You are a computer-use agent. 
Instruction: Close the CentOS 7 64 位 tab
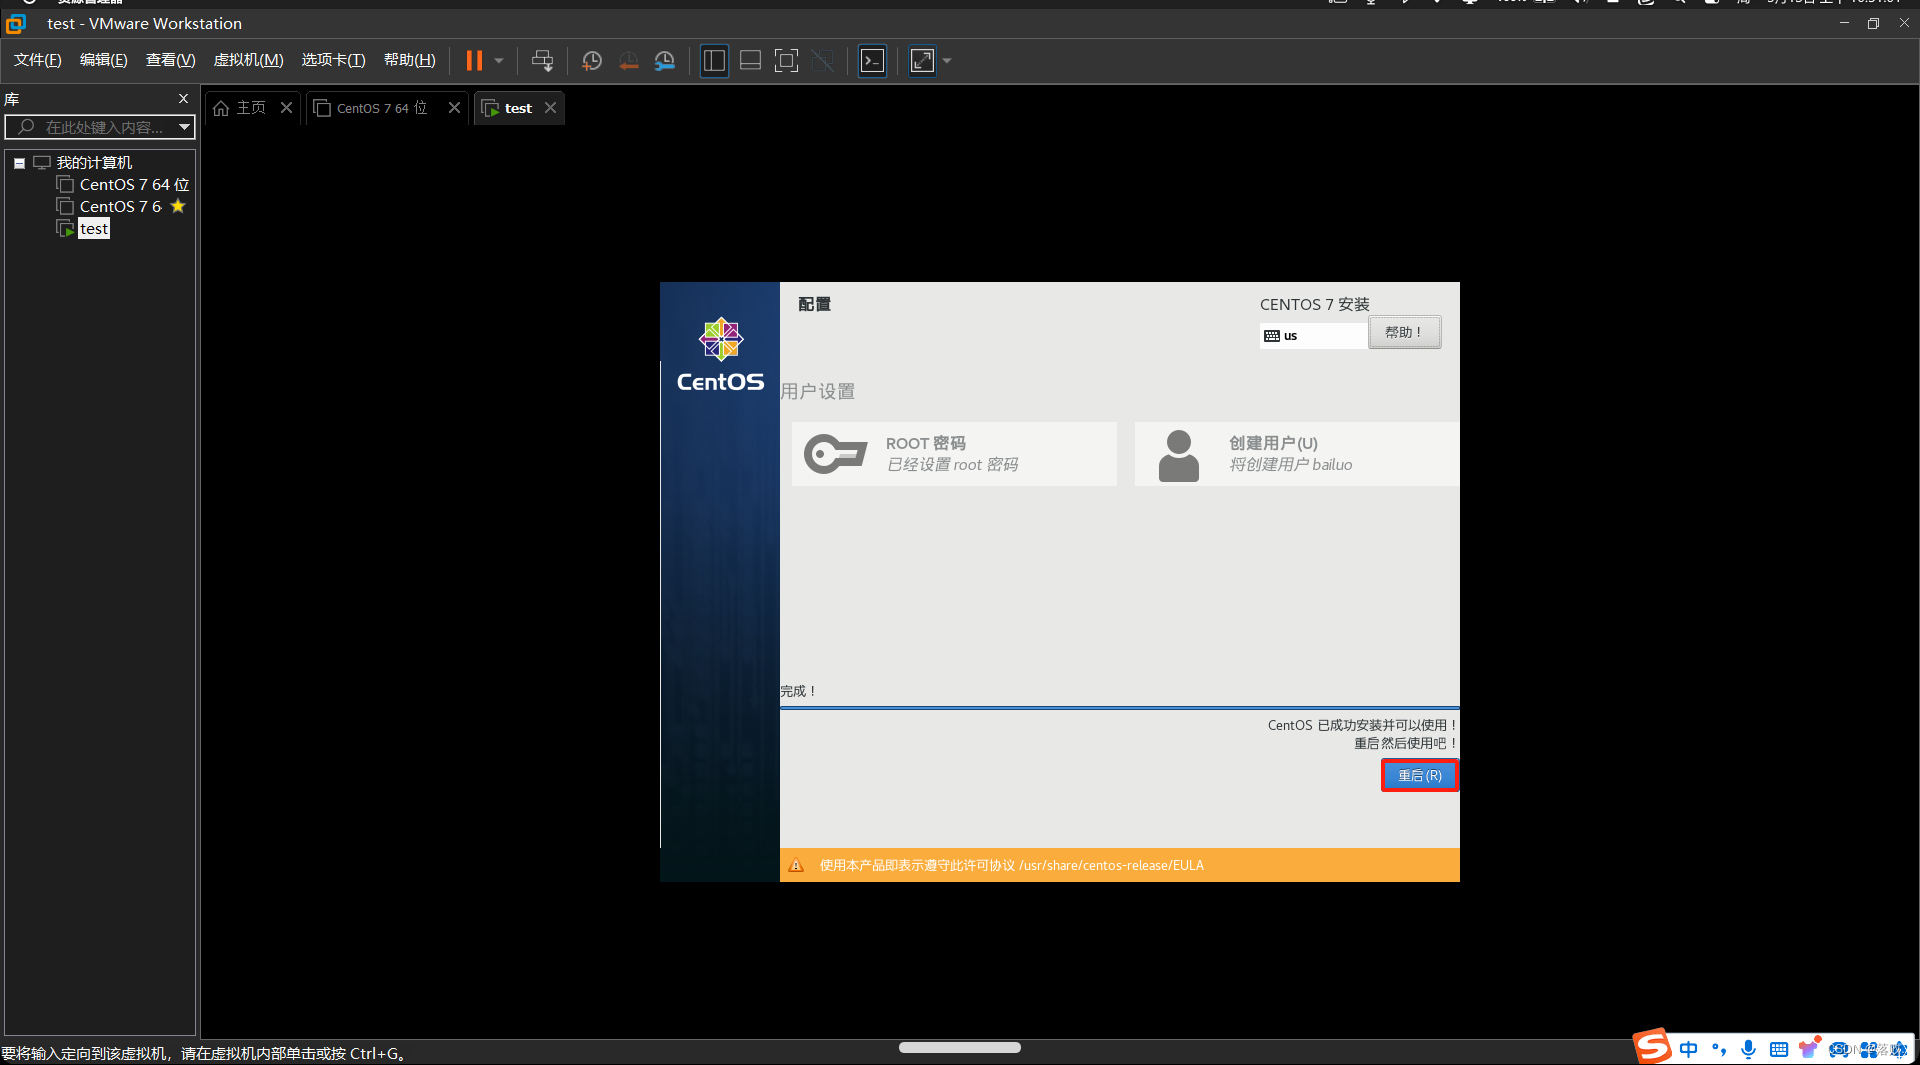pyautogui.click(x=454, y=108)
